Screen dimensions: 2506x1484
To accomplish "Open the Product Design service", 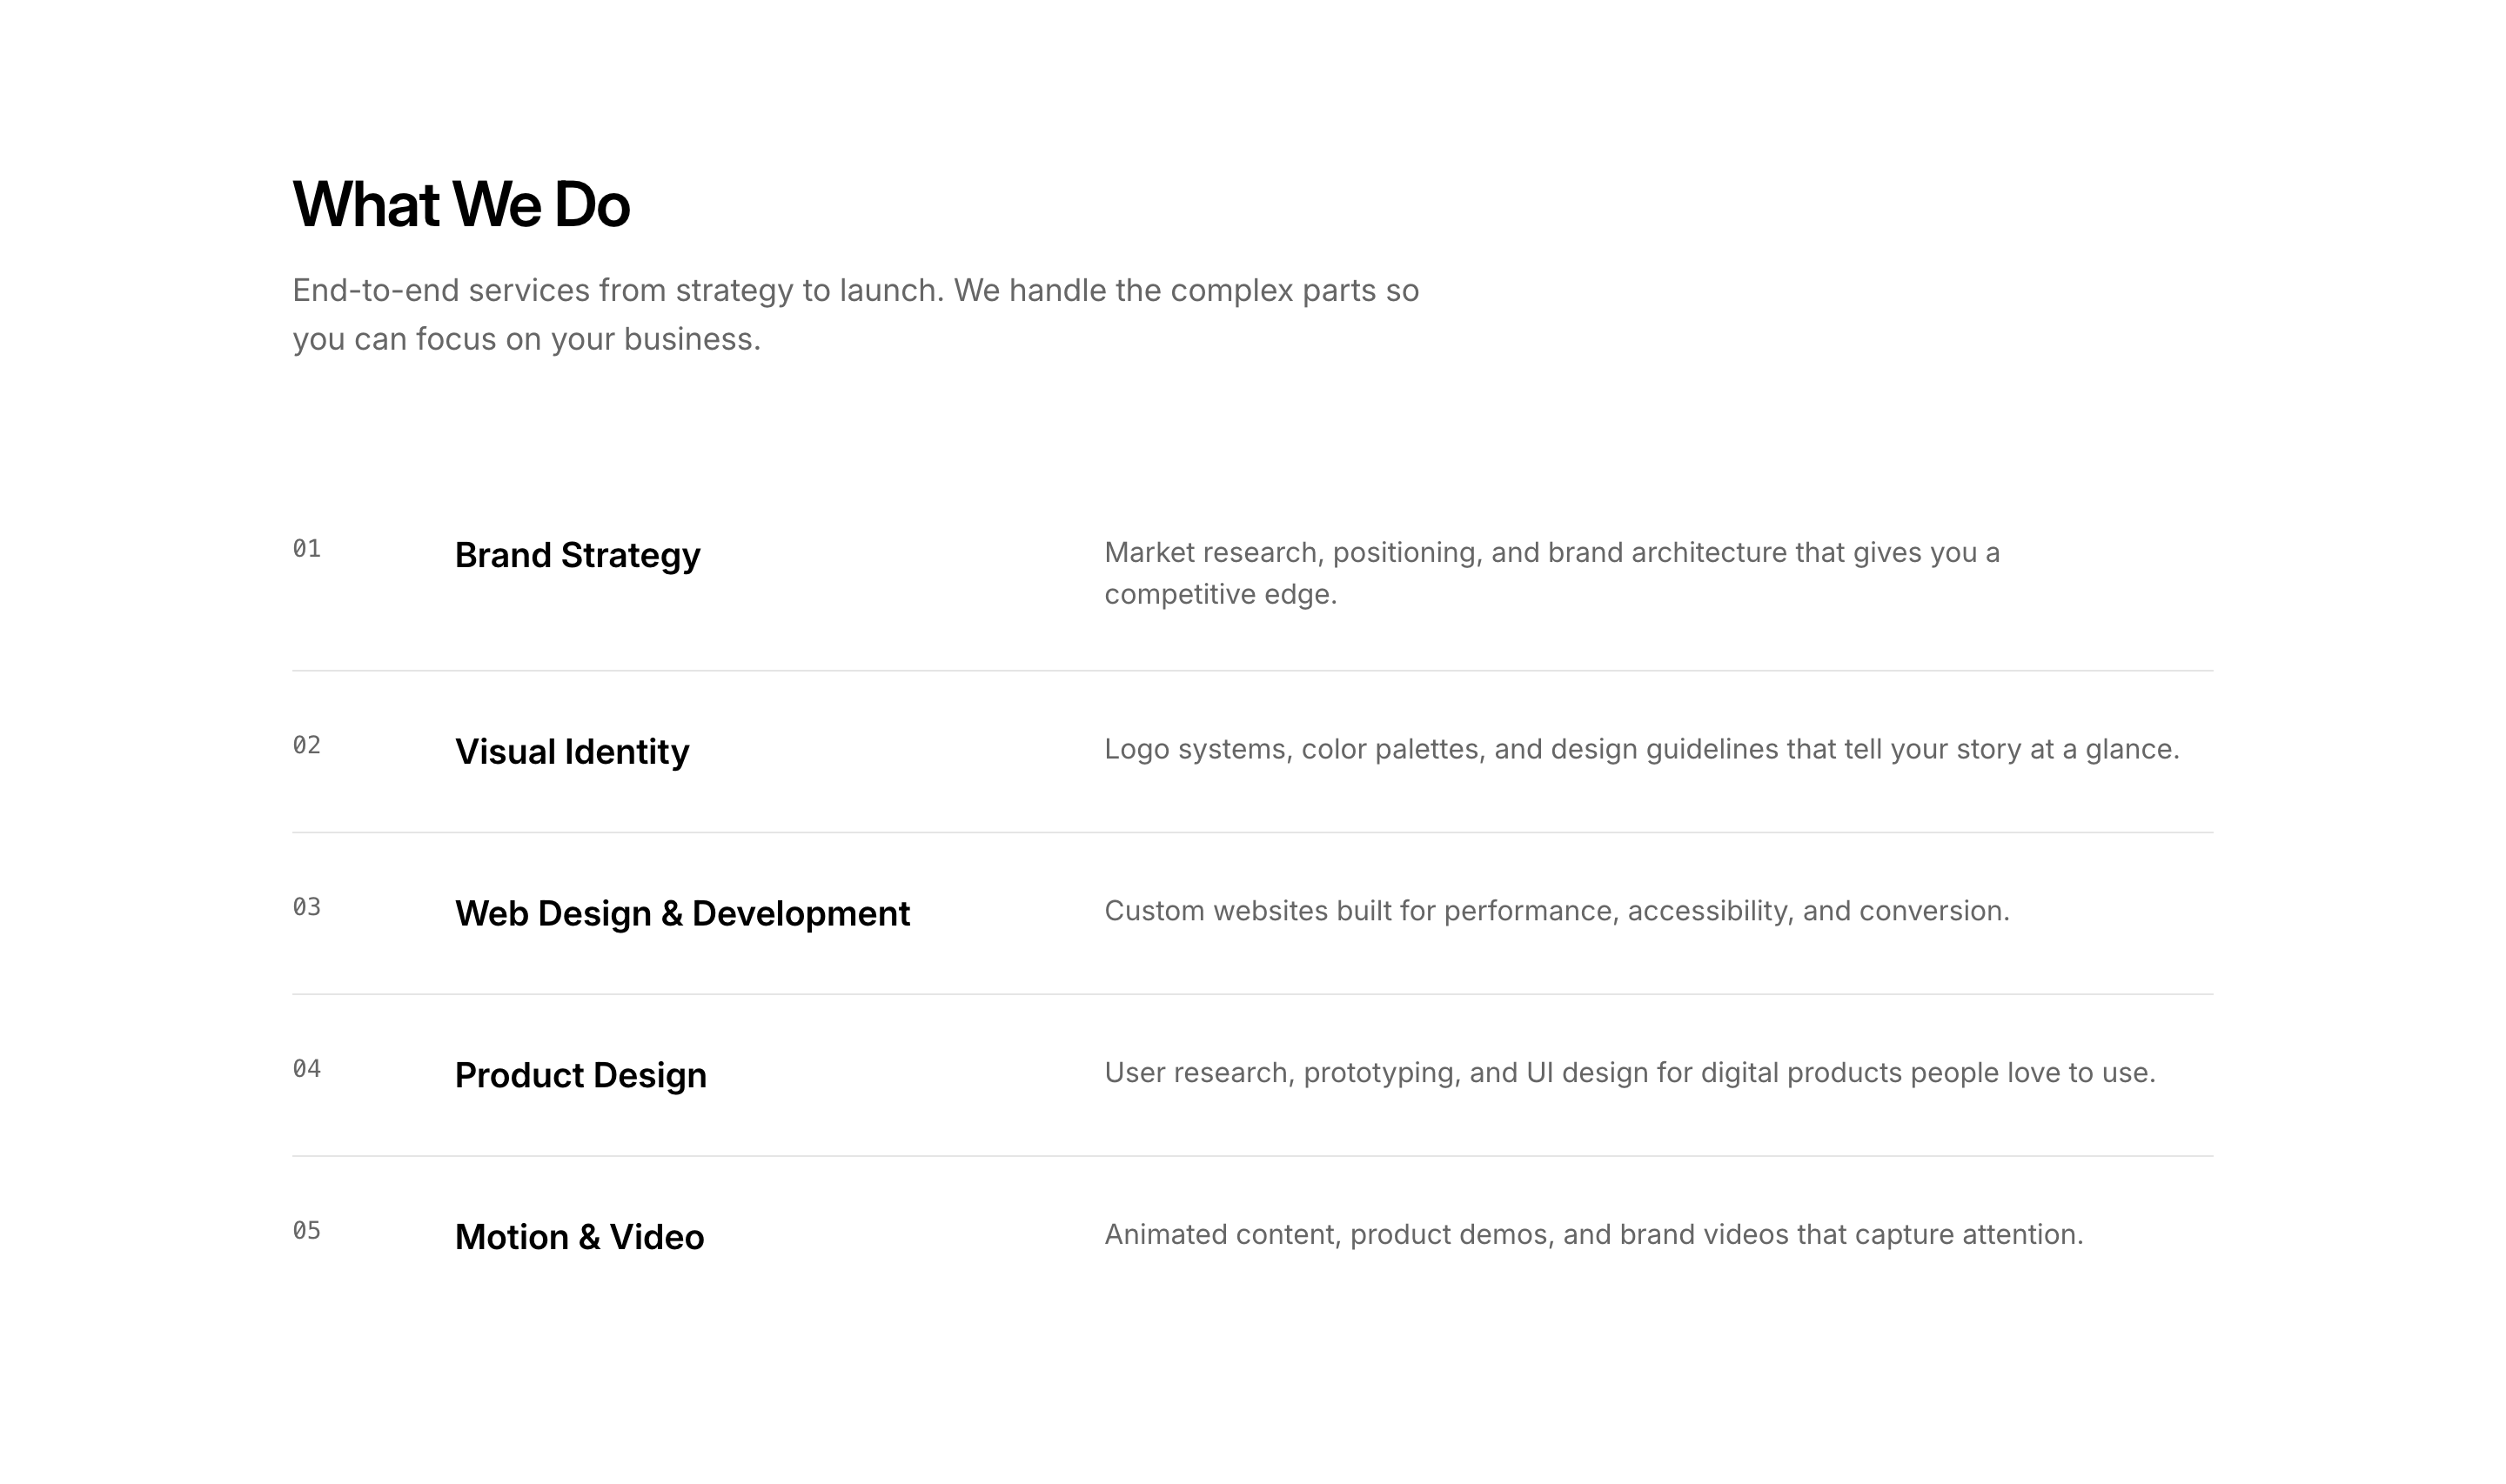I will 580,1076.
